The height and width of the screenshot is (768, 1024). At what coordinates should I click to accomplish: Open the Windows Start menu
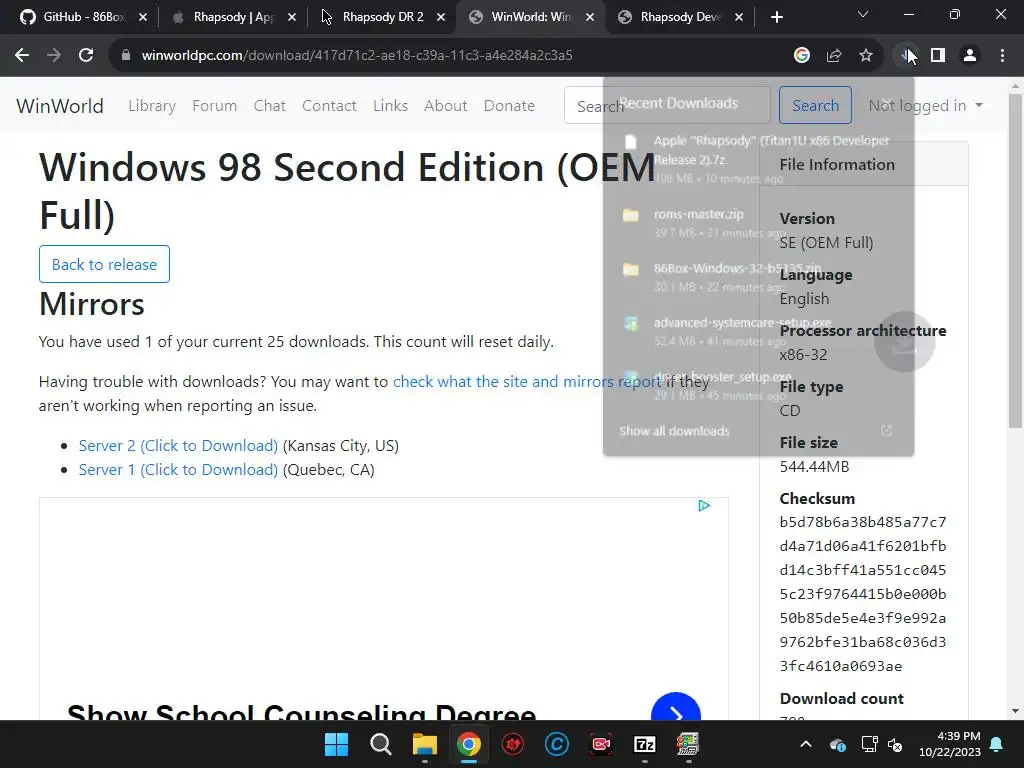pos(337,744)
